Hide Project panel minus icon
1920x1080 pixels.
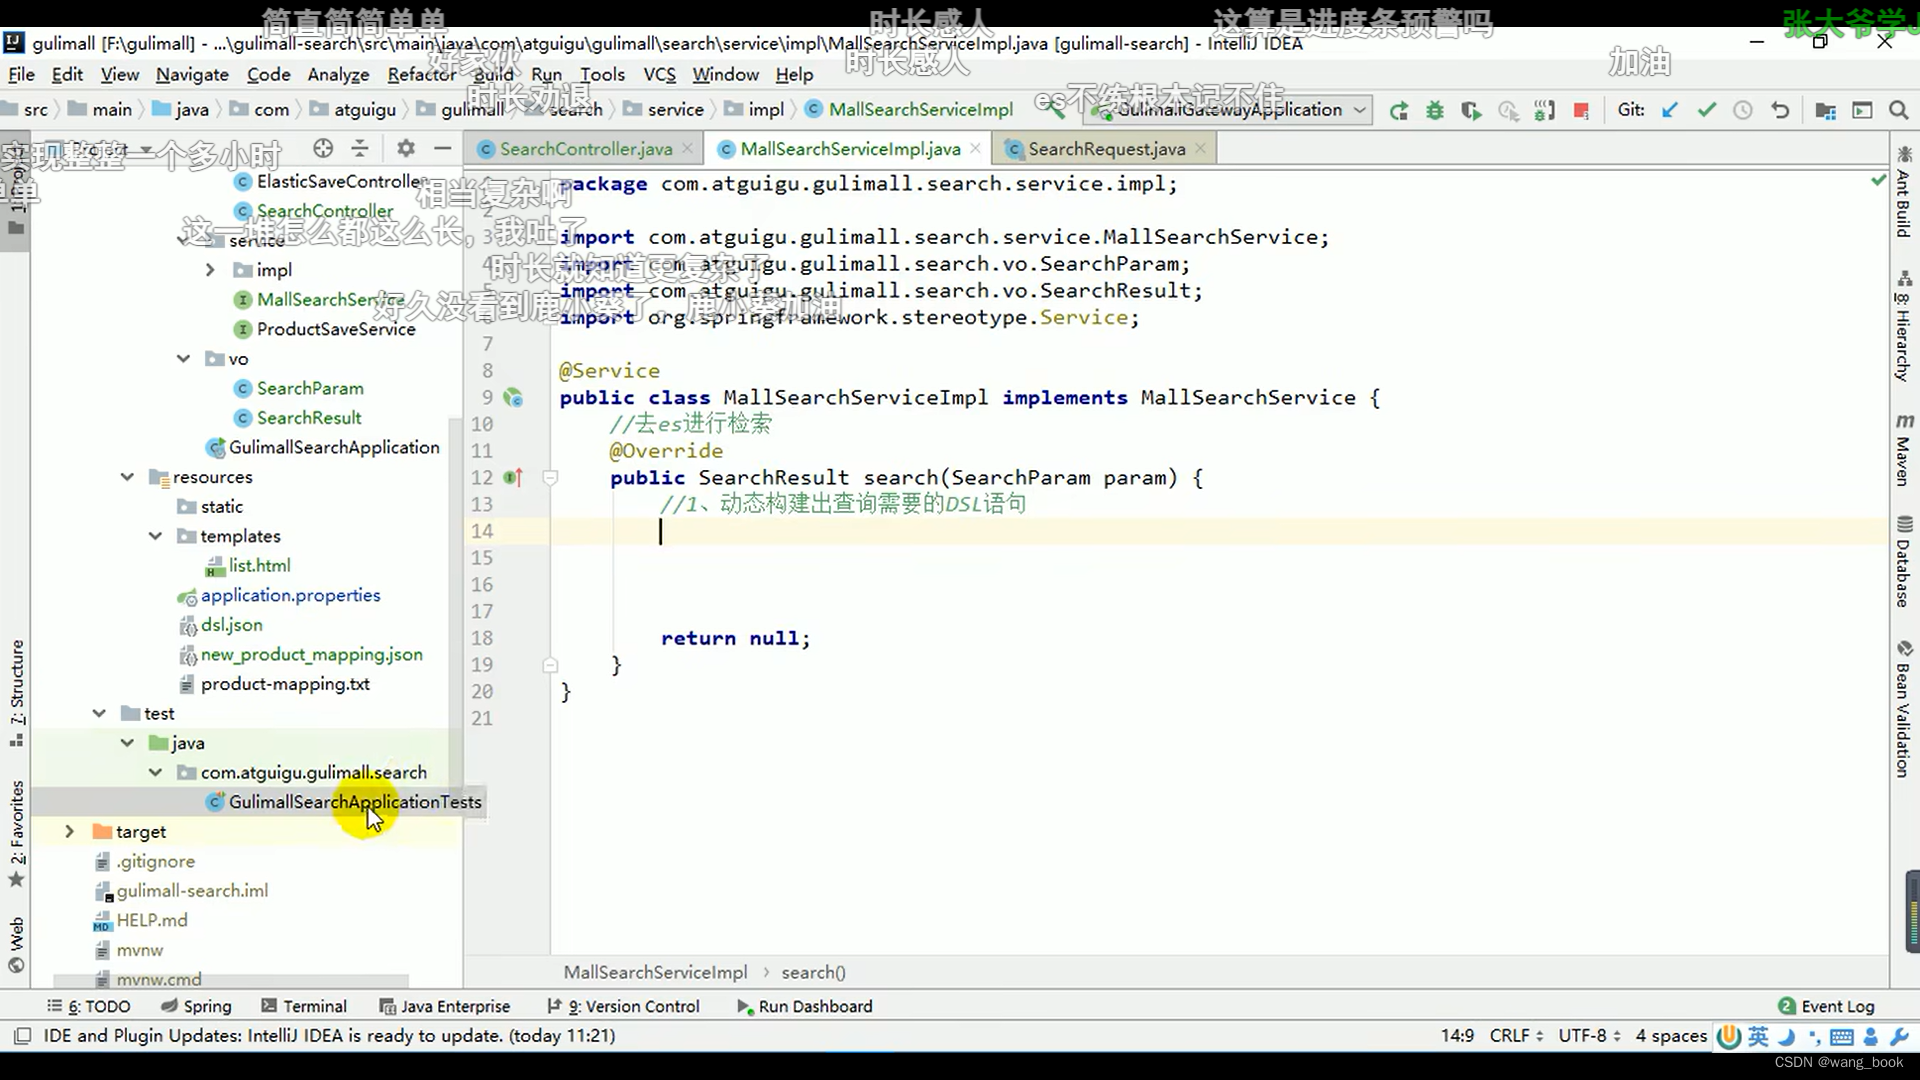click(x=442, y=149)
